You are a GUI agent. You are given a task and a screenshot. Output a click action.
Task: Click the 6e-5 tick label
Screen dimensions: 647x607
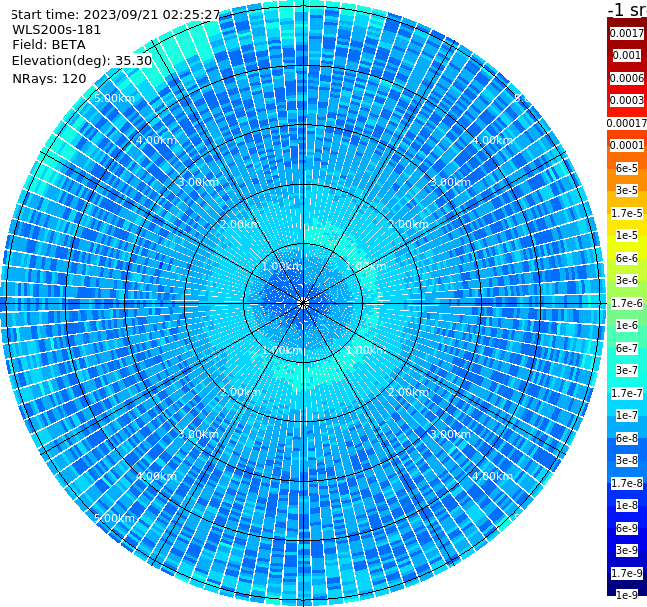click(627, 168)
